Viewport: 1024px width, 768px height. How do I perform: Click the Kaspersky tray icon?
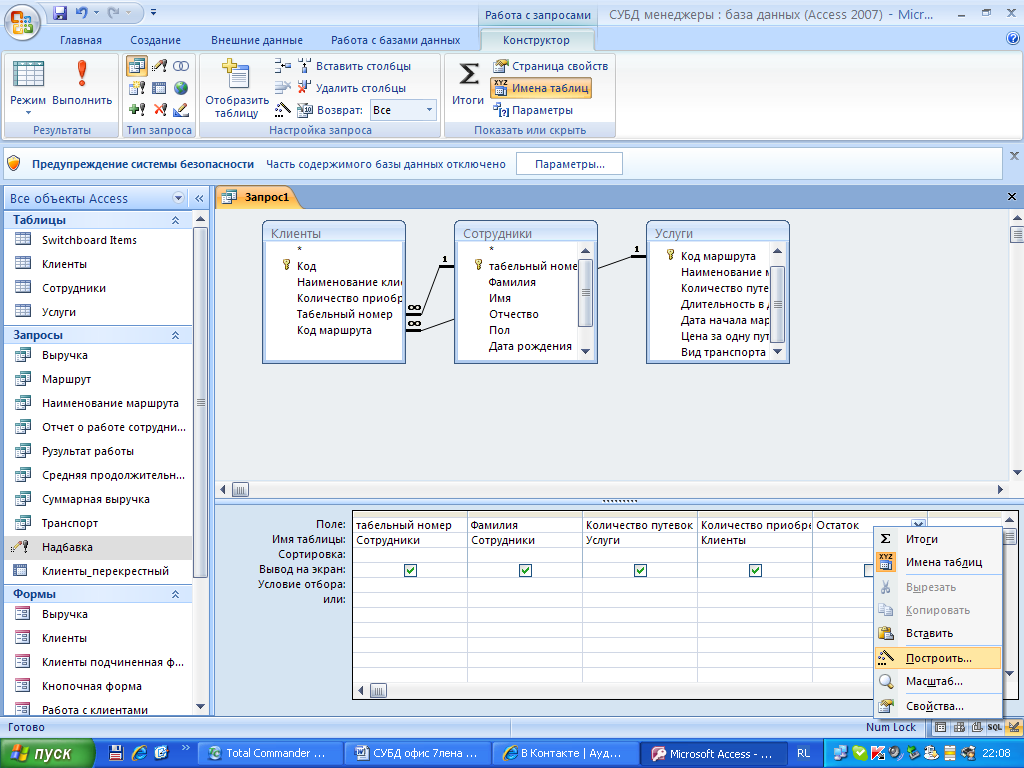tap(879, 753)
